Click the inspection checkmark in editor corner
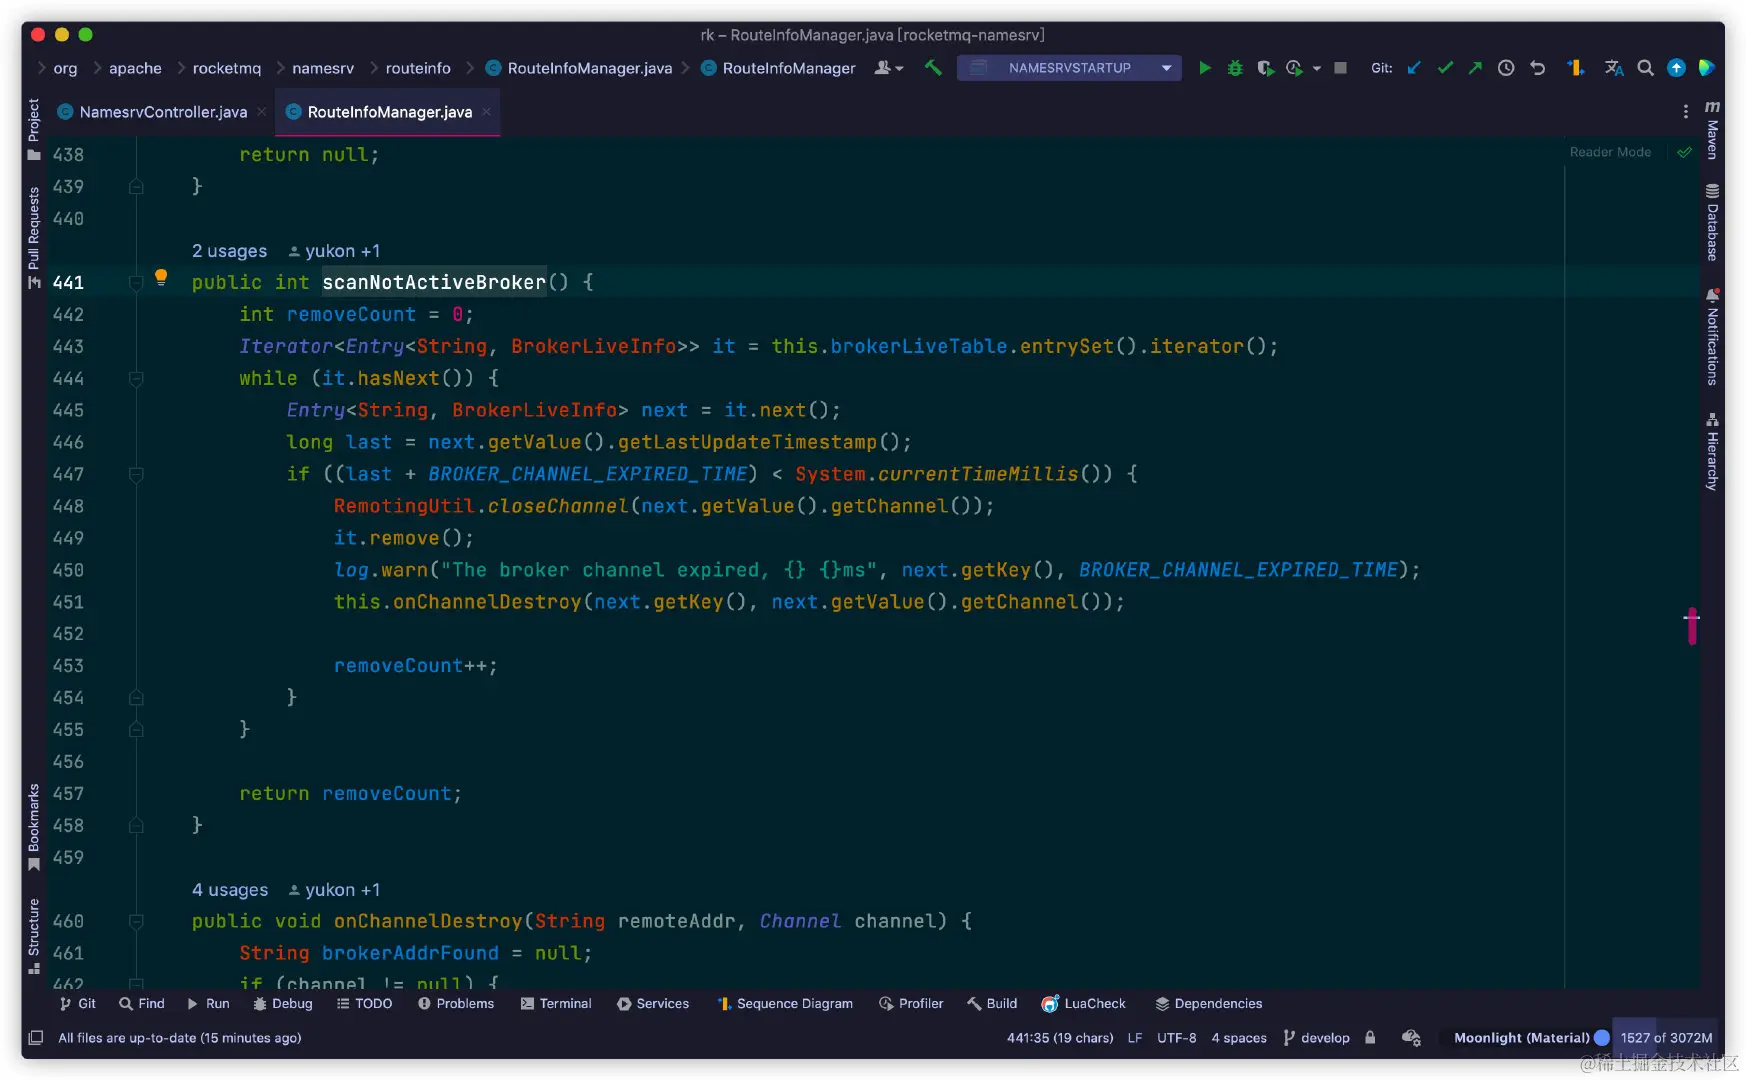Image resolution: width=1746 pixels, height=1080 pixels. click(1684, 152)
